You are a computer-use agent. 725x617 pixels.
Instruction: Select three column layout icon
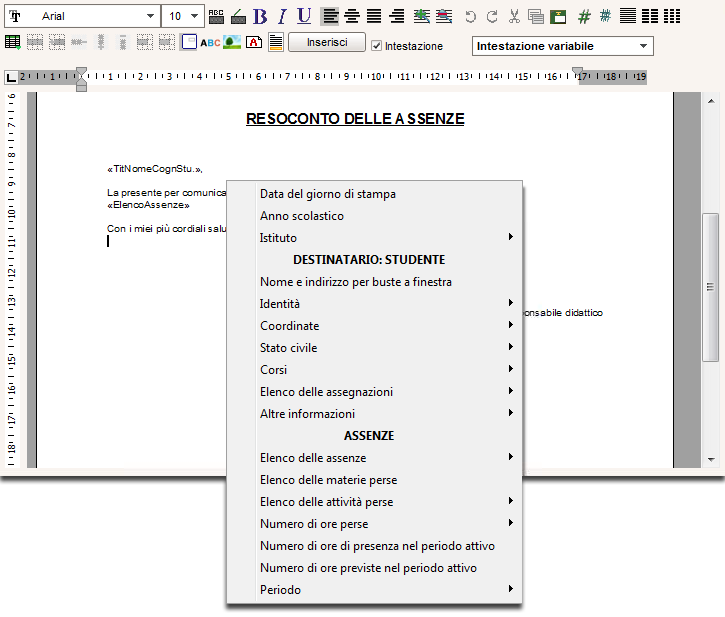tap(672, 16)
